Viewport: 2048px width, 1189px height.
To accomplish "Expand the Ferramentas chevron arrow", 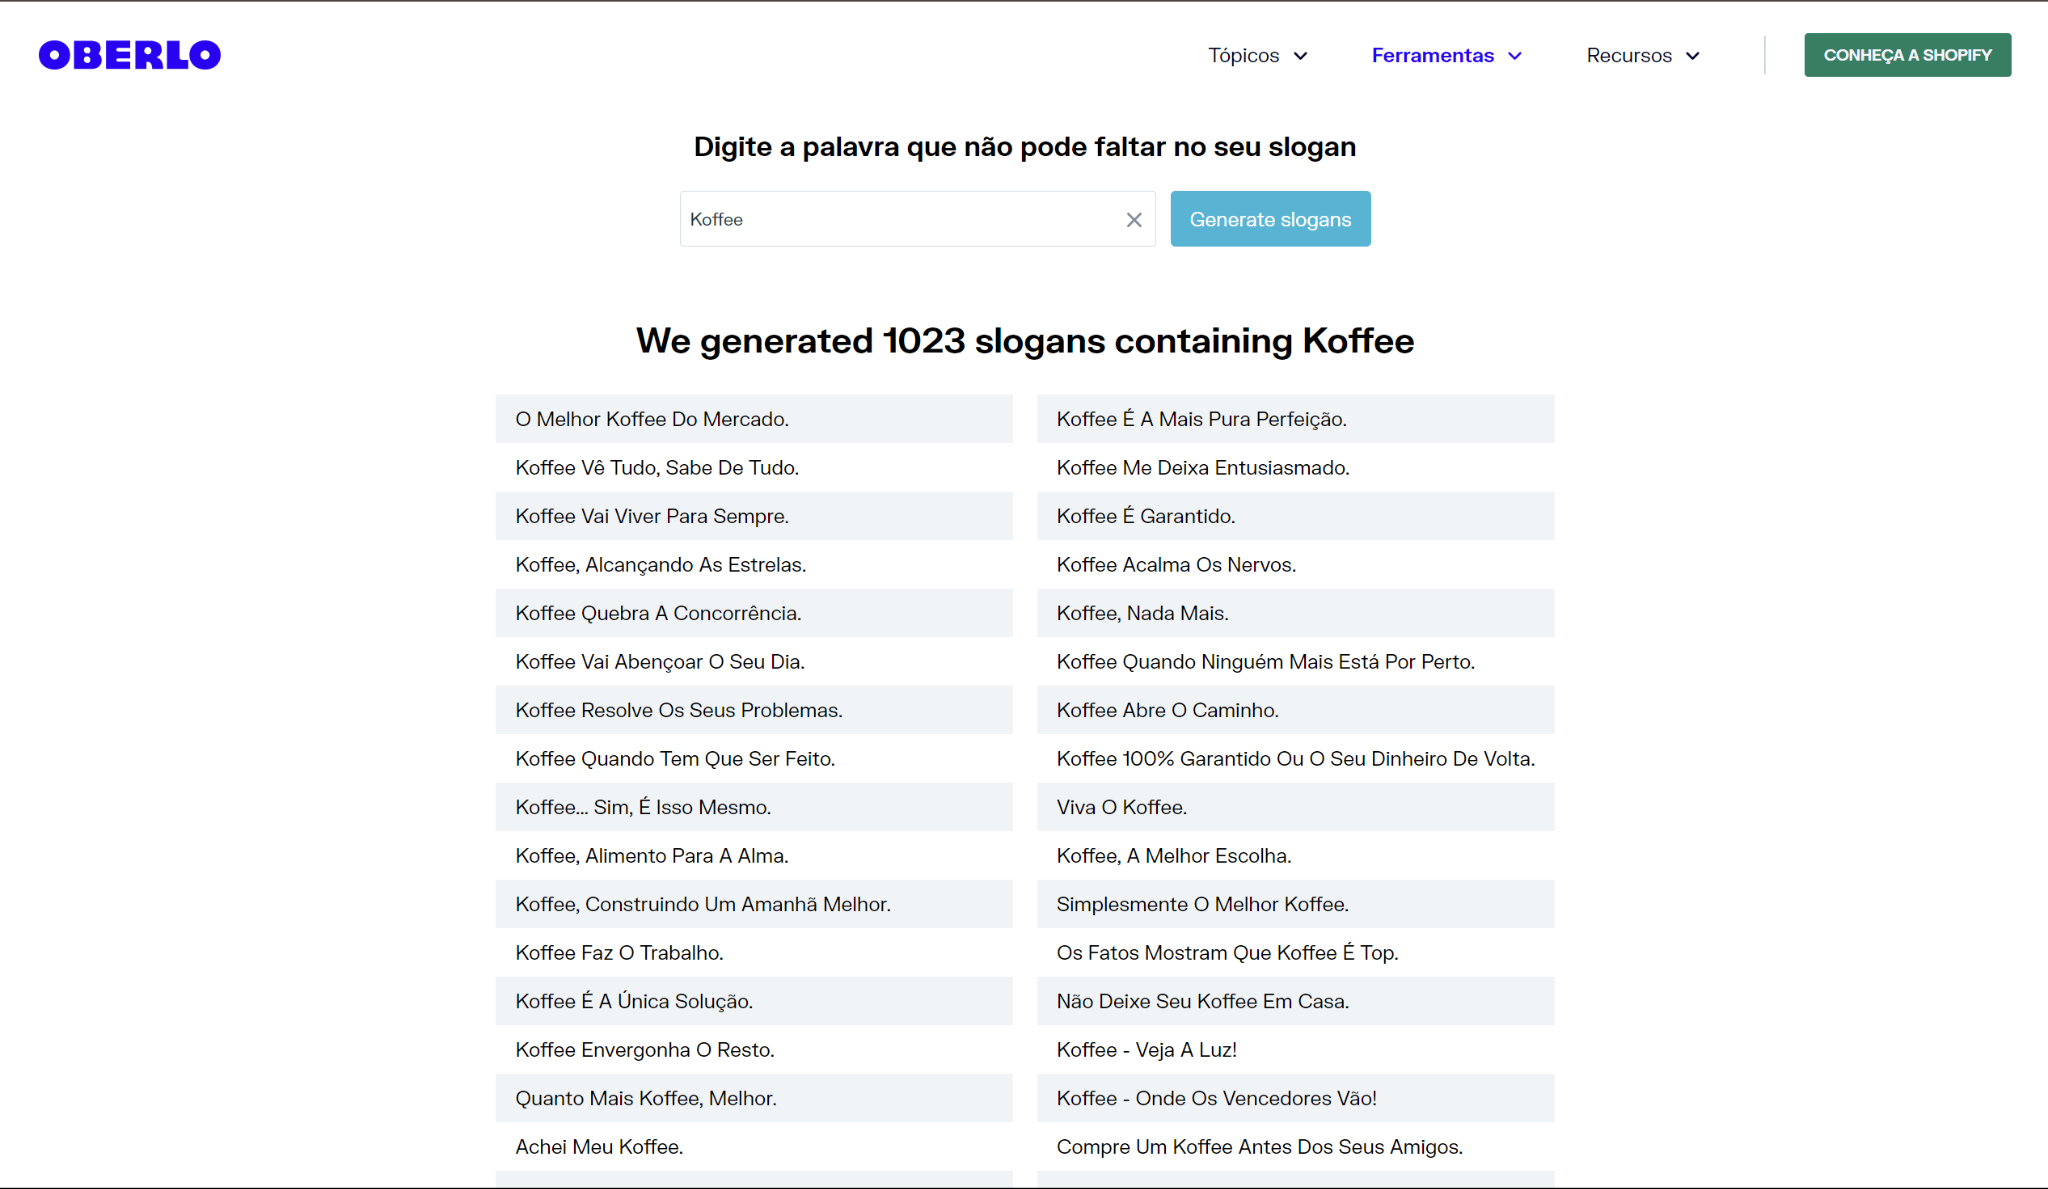I will [1515, 56].
